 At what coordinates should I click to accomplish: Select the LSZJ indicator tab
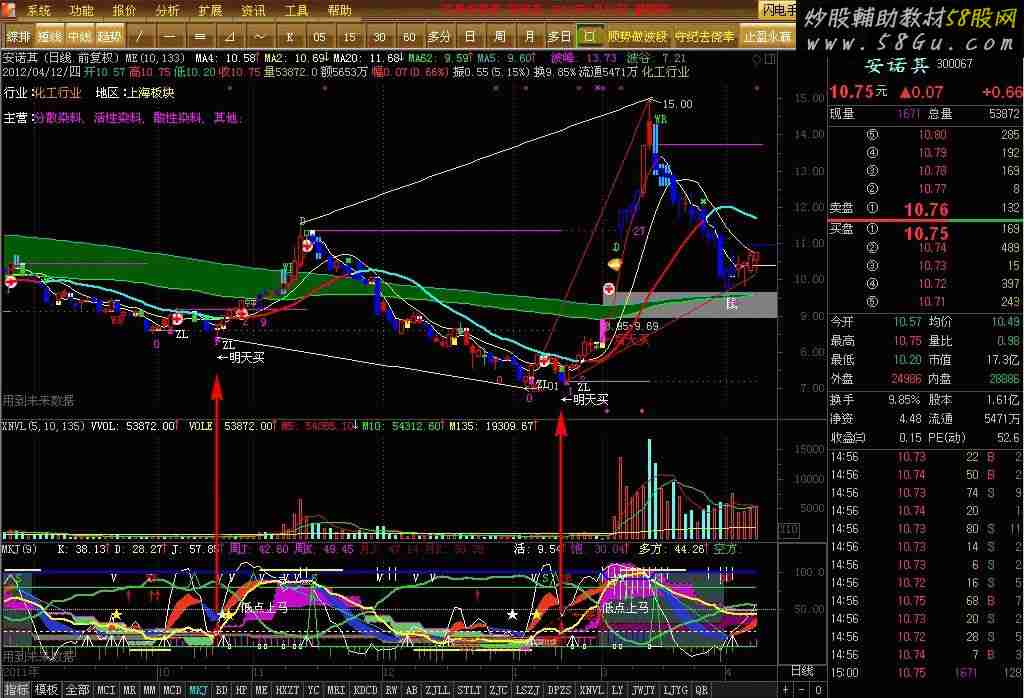pos(528,690)
